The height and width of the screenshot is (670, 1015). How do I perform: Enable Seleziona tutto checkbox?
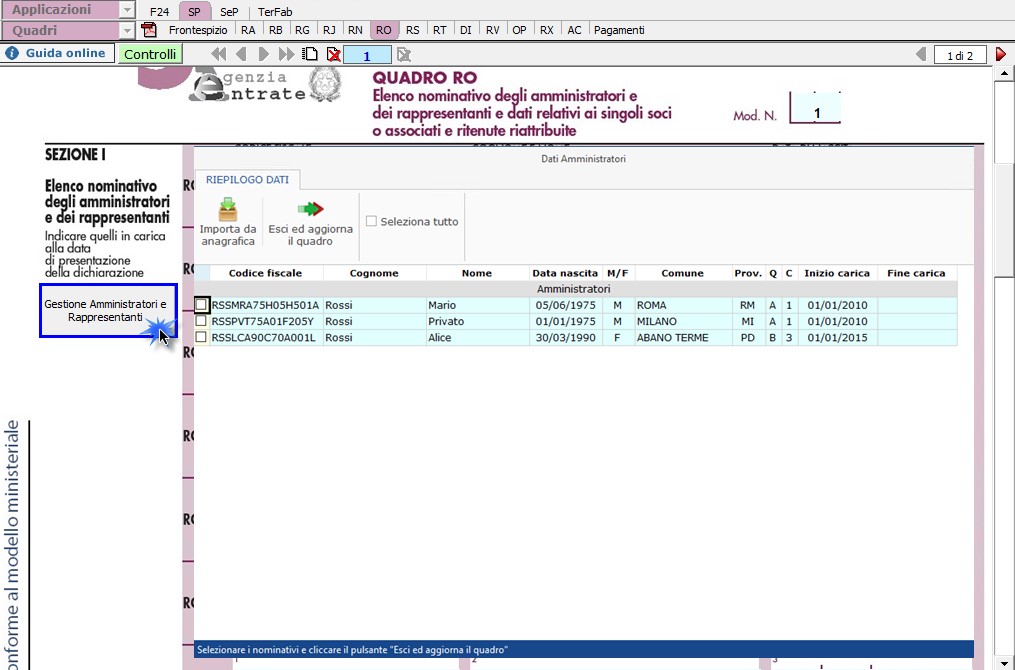tap(372, 221)
